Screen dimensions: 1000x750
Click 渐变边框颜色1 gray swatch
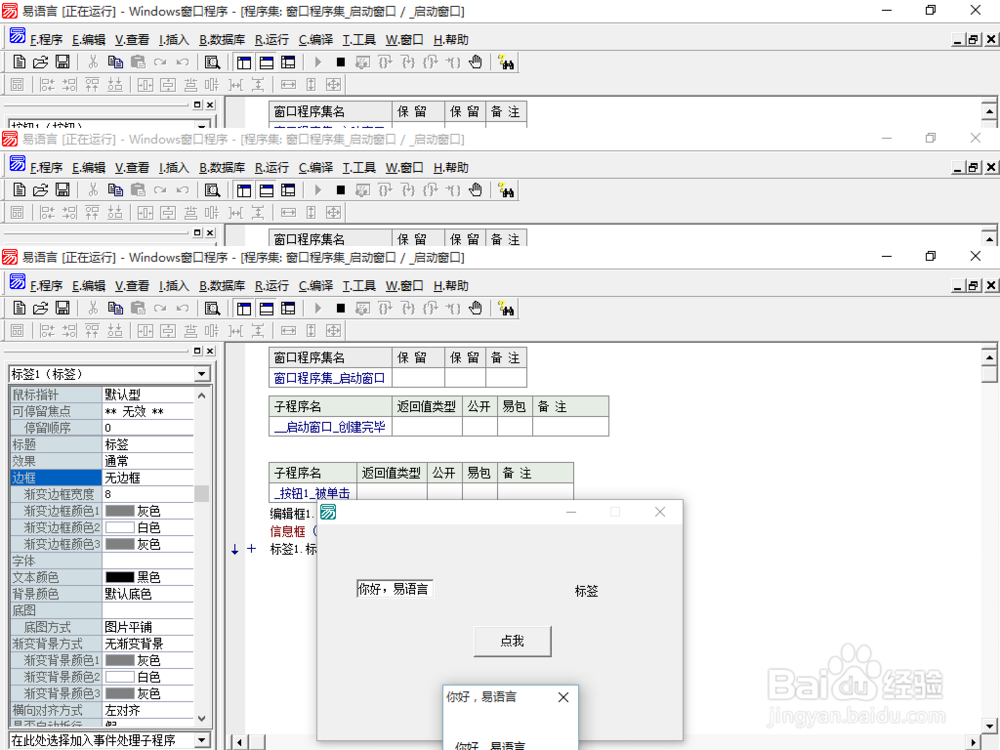(x=120, y=511)
